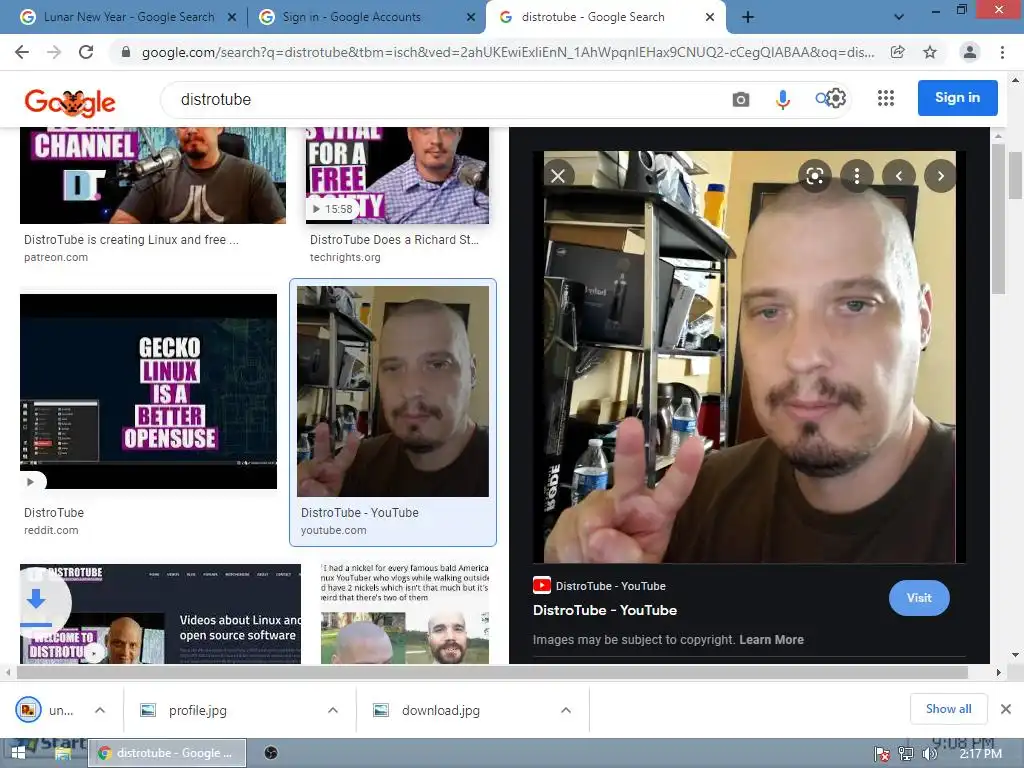The height and width of the screenshot is (768, 1024).
Task: Open preview panel three-dot options
Action: click(x=857, y=176)
